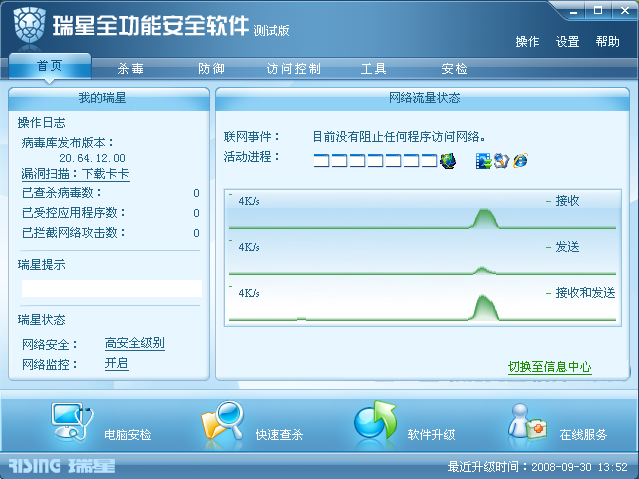The height and width of the screenshot is (479, 639).
Task: Open the 工具 tools tab
Action: [373, 68]
